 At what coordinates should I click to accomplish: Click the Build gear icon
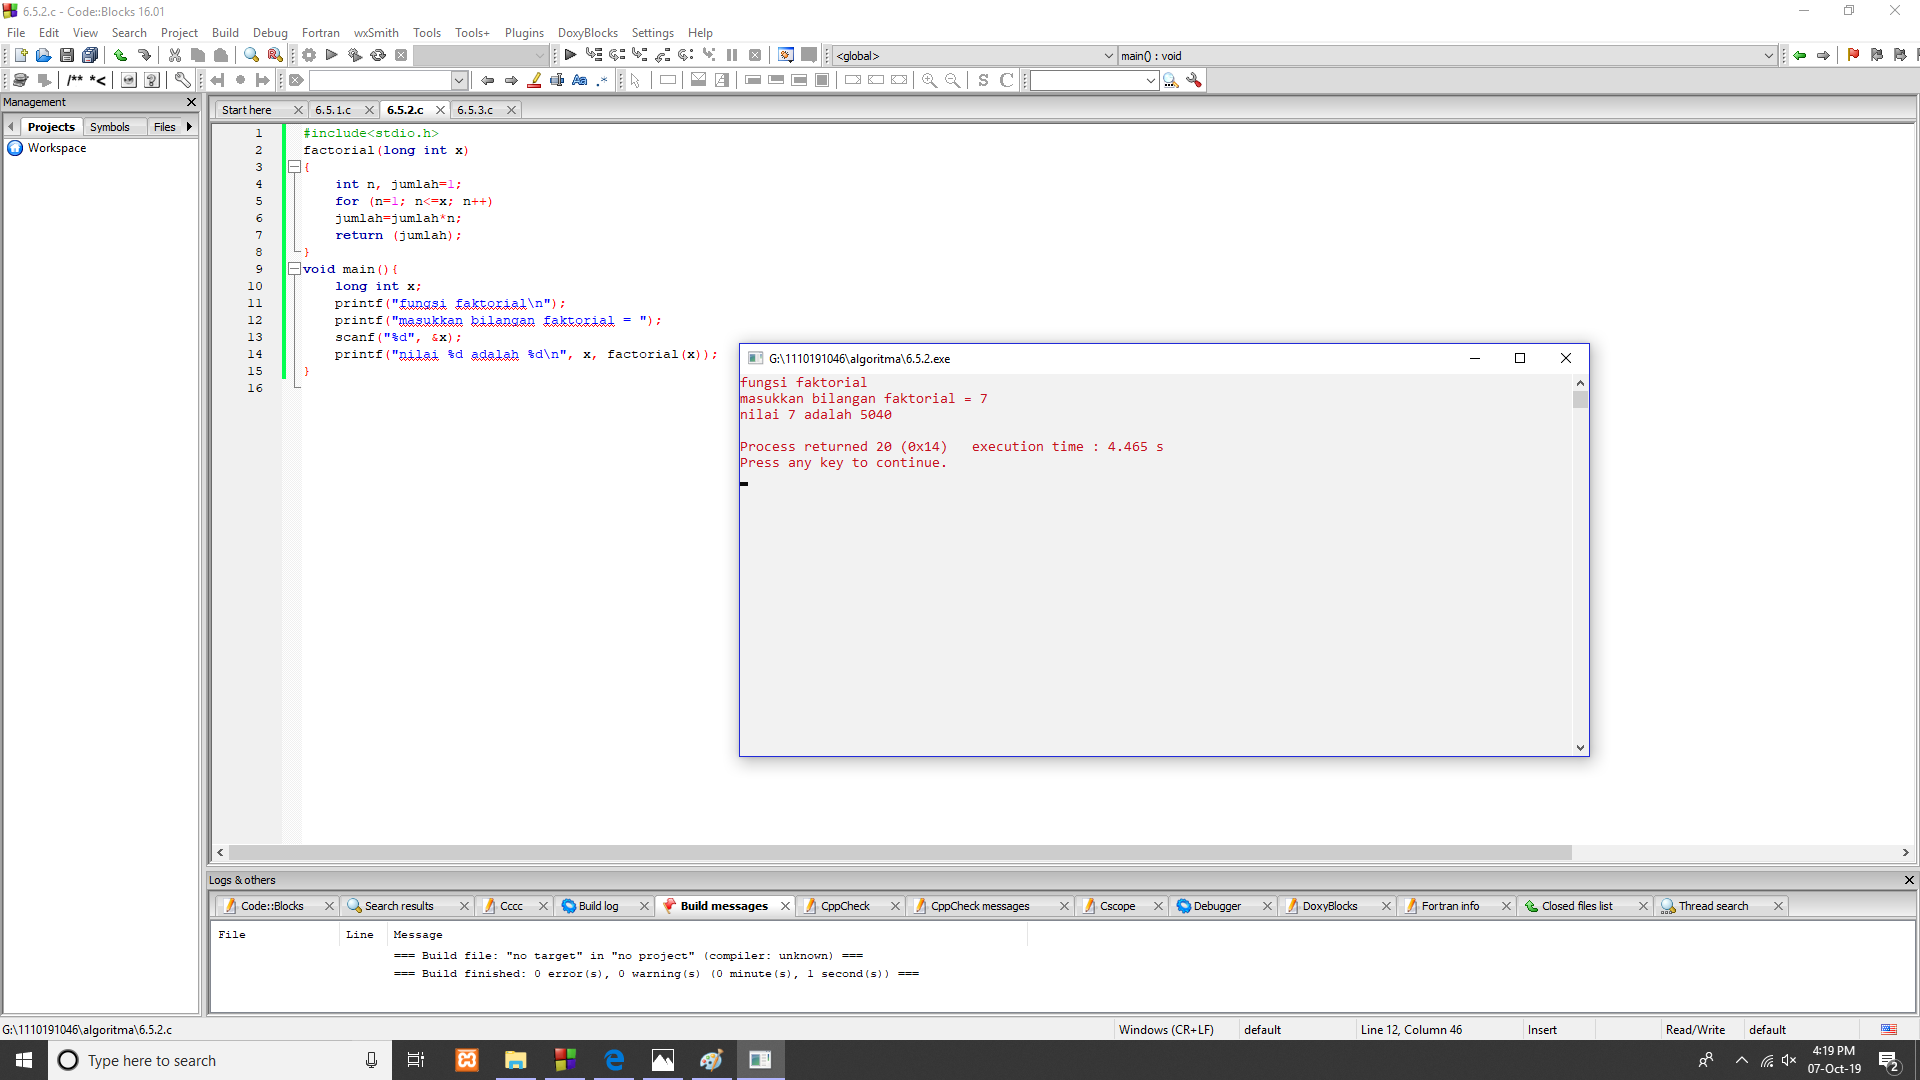[x=309, y=56]
